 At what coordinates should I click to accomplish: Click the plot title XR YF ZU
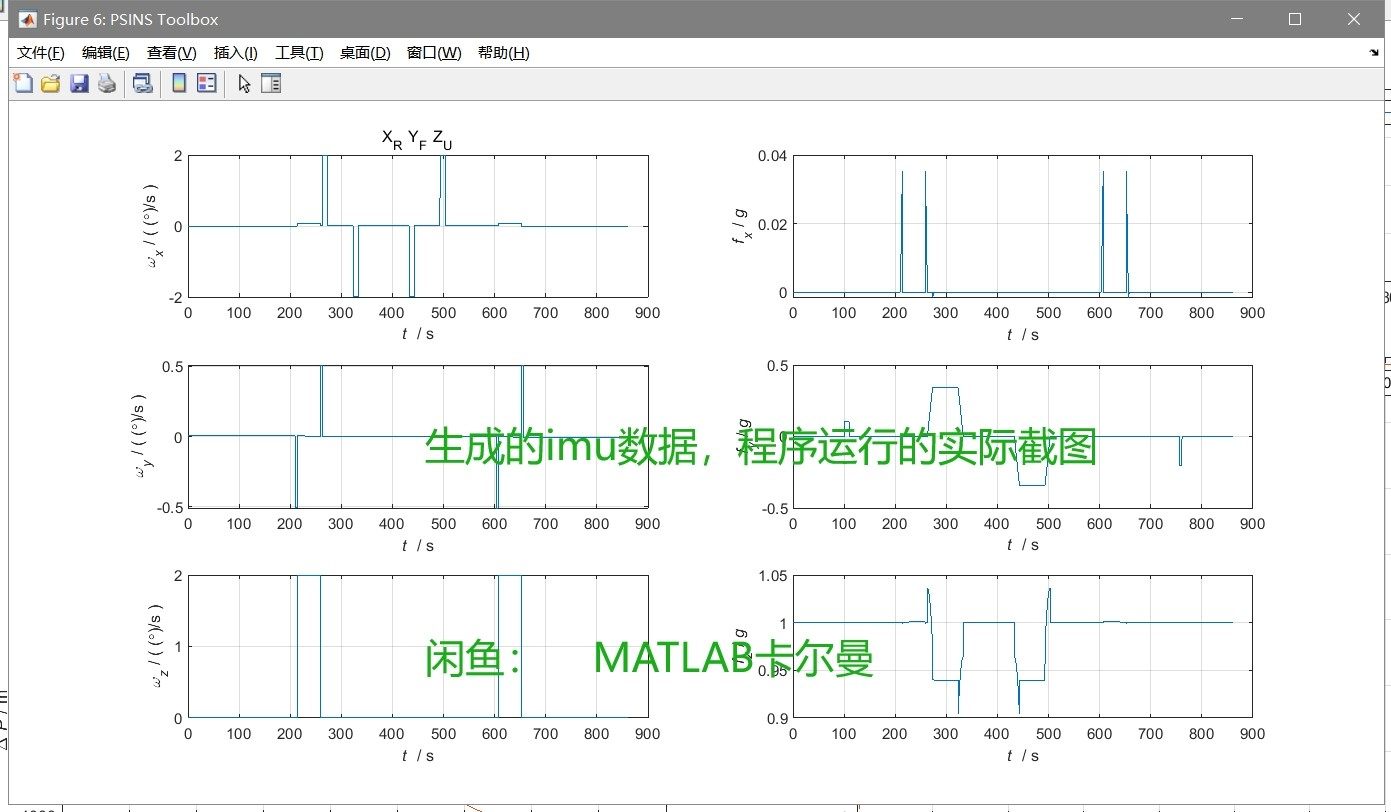coord(418,140)
